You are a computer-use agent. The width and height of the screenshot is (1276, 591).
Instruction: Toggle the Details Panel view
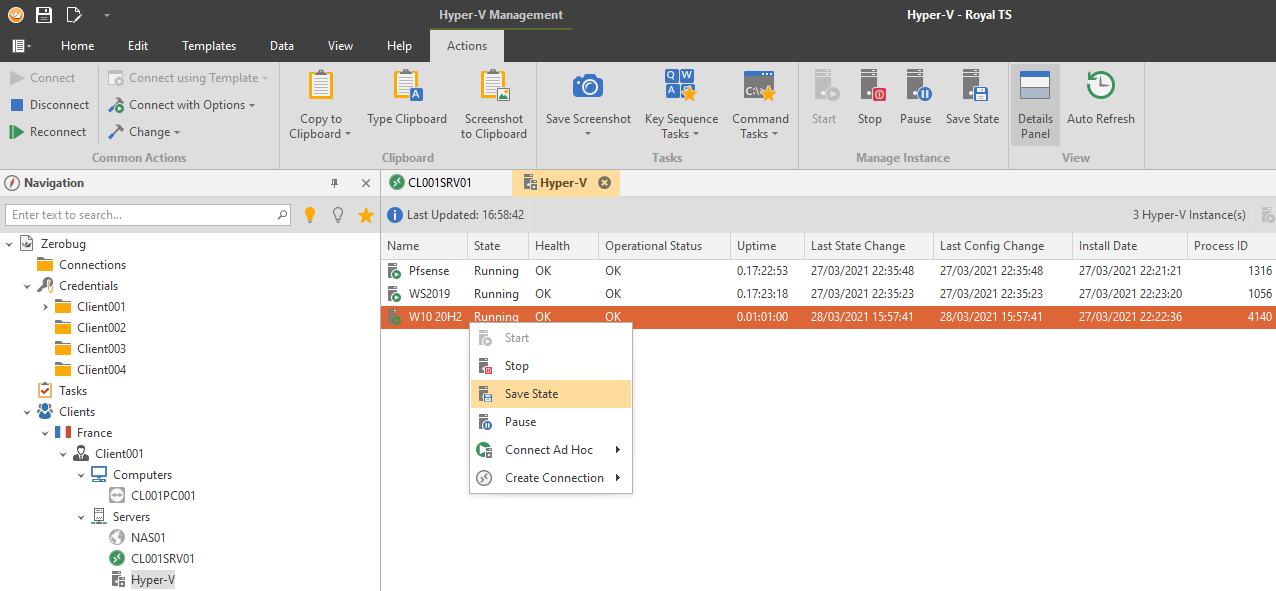coord(1035,105)
